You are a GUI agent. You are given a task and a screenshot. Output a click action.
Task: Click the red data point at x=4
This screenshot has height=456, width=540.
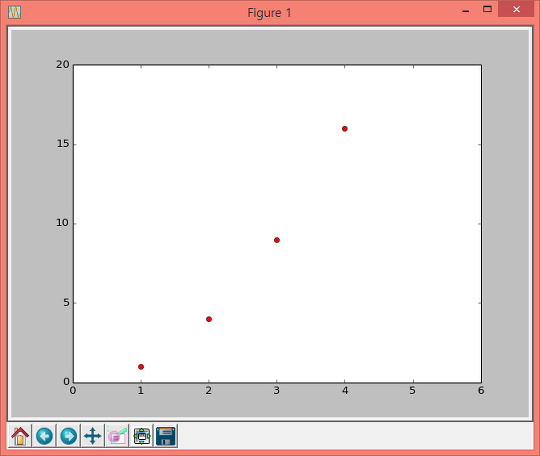coord(345,129)
